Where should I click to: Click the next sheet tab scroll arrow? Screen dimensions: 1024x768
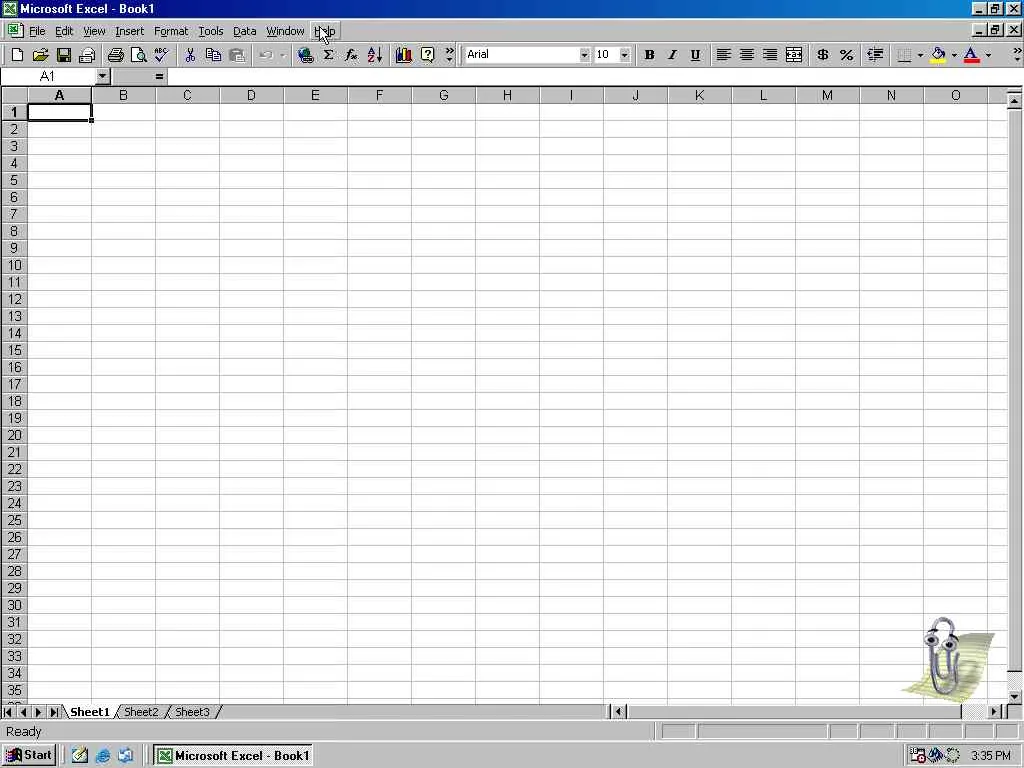coord(39,712)
